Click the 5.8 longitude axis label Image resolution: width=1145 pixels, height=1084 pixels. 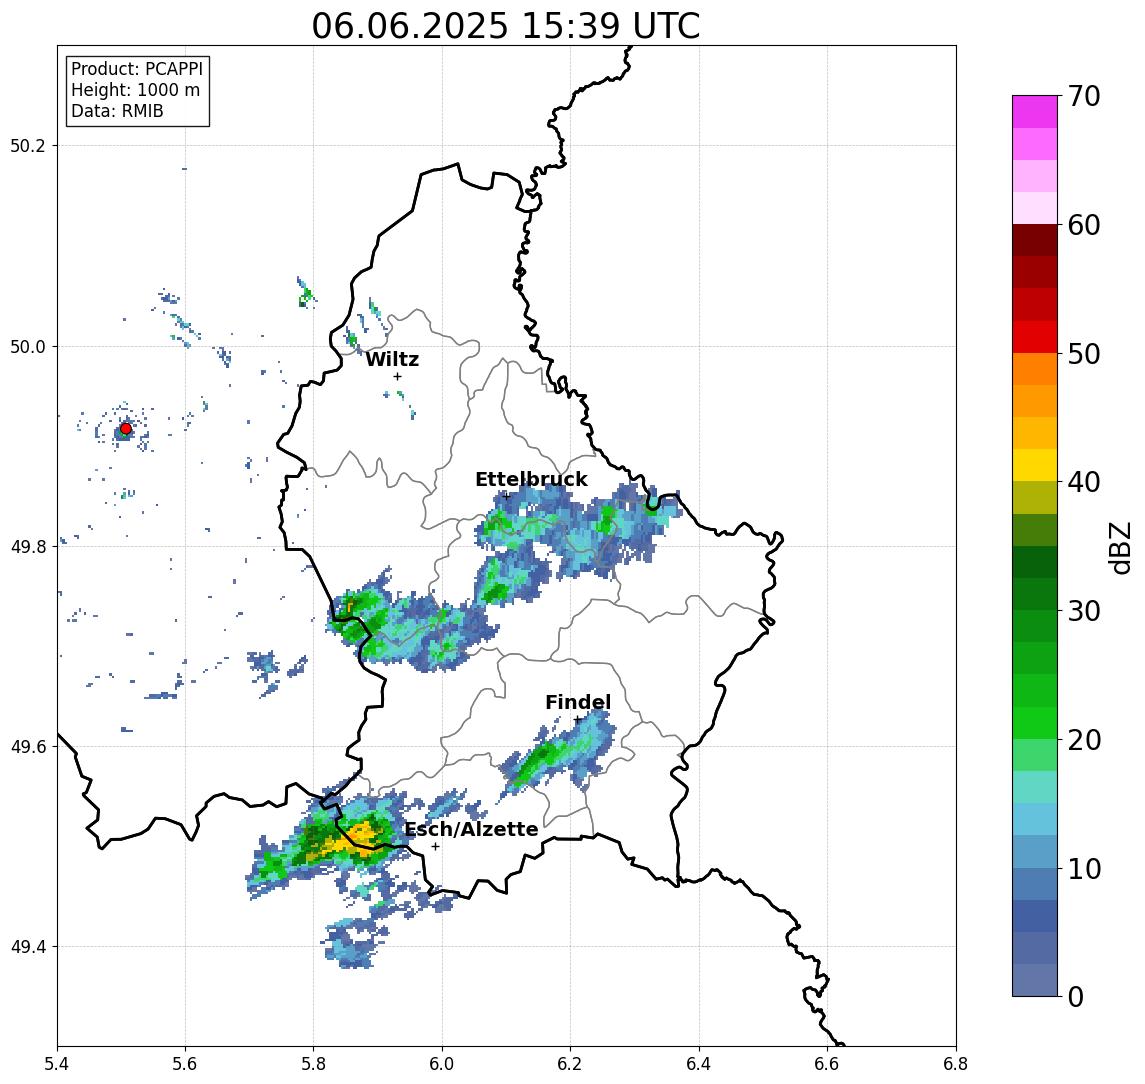pyautogui.click(x=313, y=1064)
